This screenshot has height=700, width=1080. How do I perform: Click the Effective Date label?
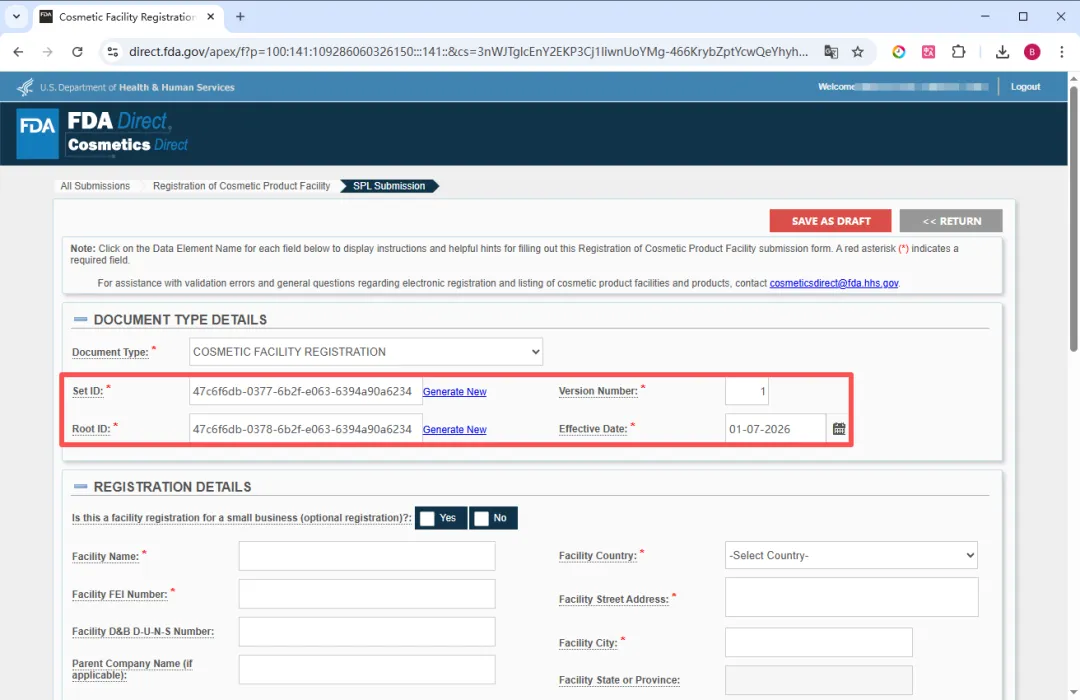[593, 429]
